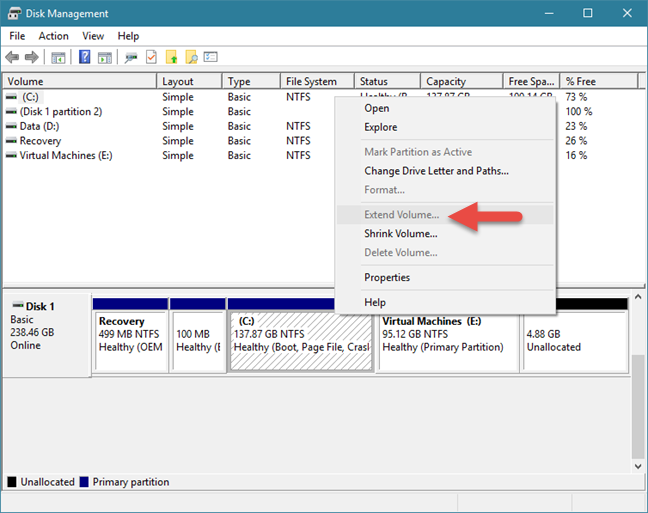The height and width of the screenshot is (513, 648).
Task: Select Properties from the context menu
Action: tap(445, 277)
